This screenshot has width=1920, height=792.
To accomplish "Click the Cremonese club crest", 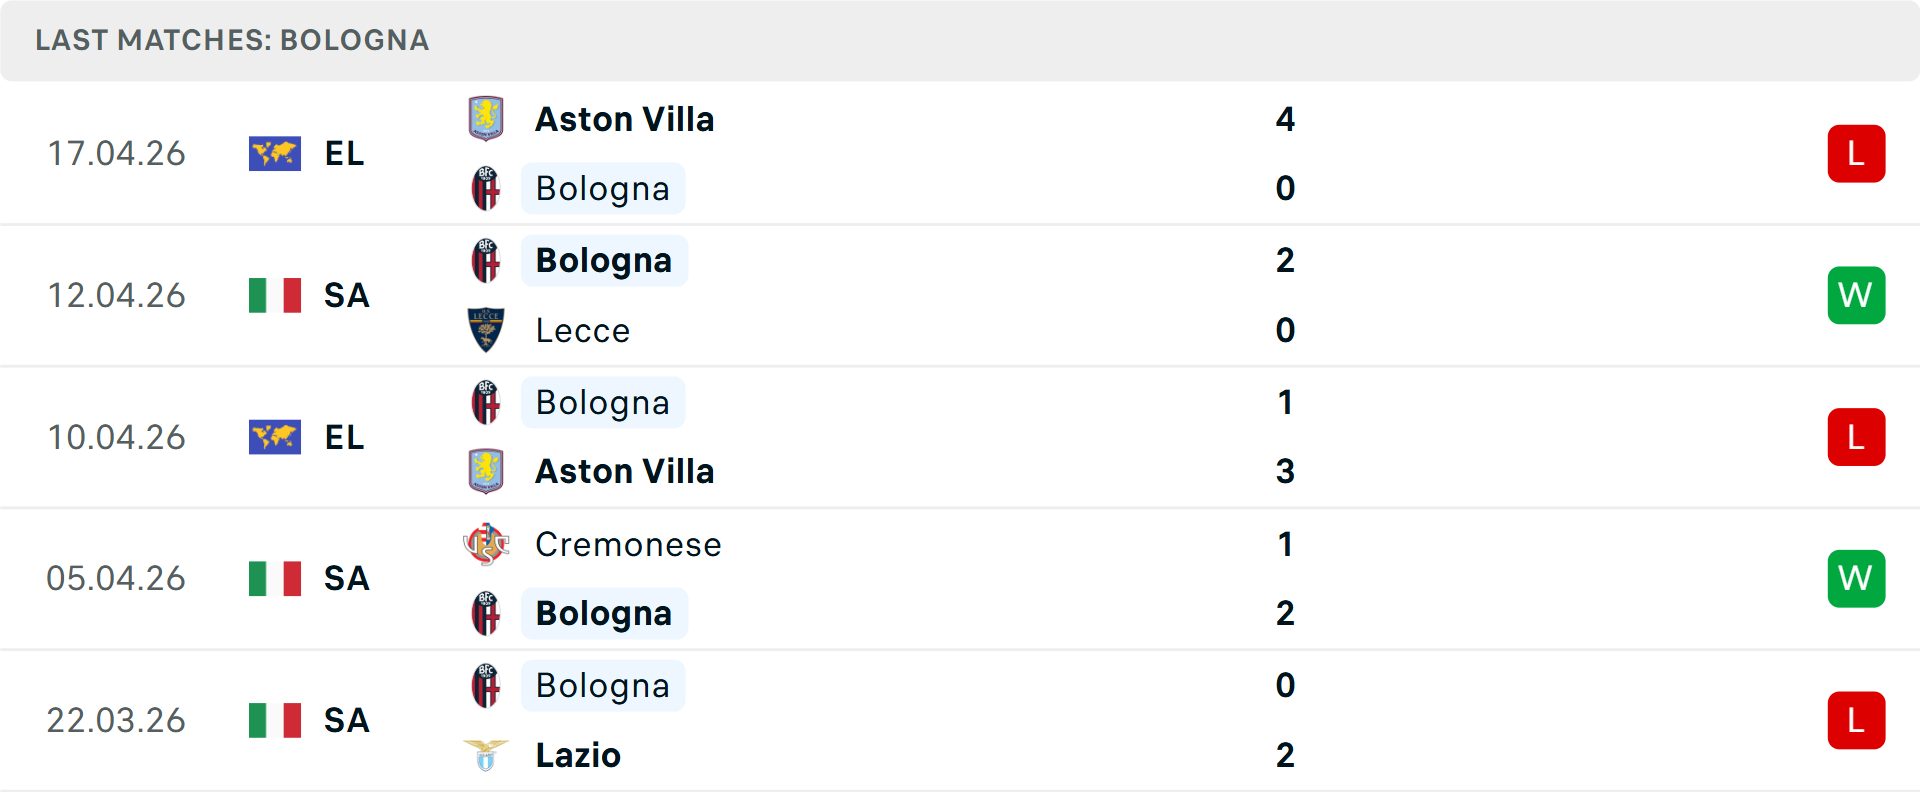I will tap(486, 544).
